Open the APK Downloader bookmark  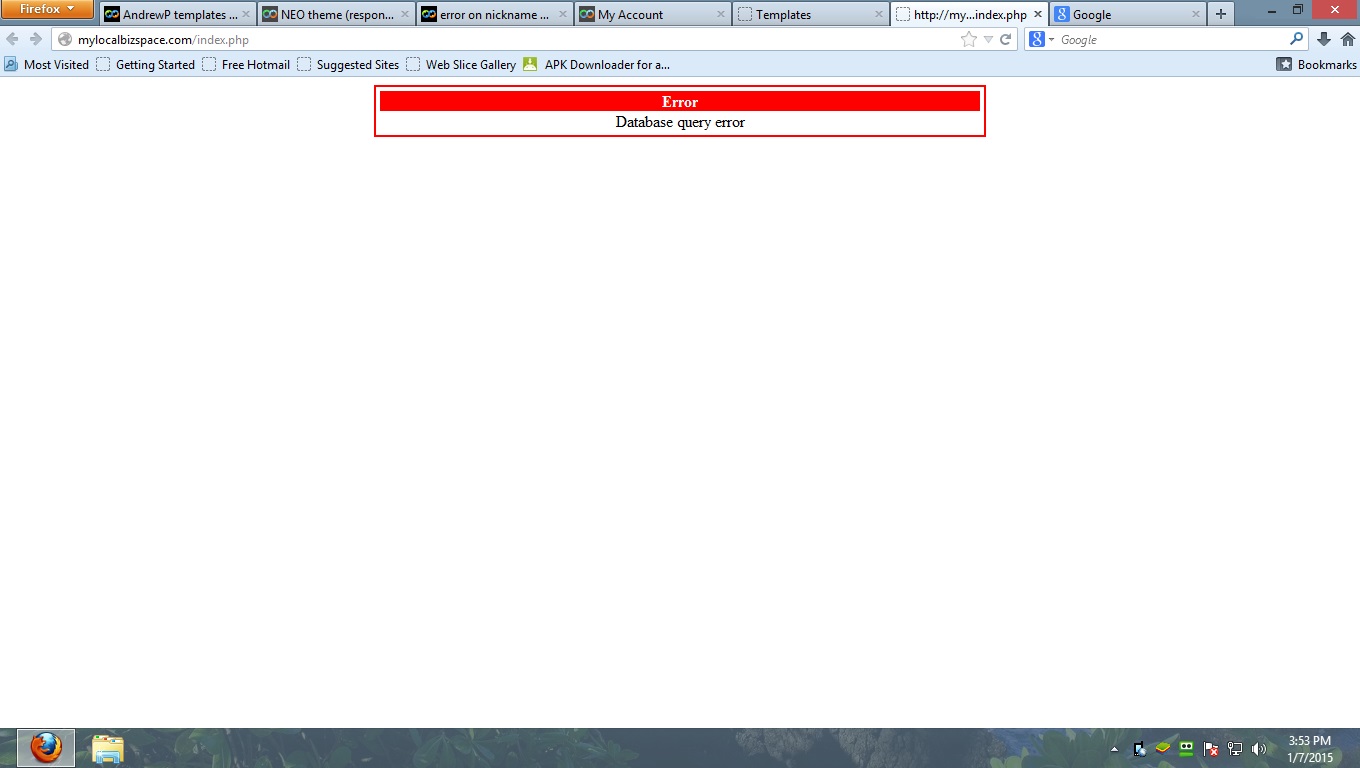click(596, 65)
